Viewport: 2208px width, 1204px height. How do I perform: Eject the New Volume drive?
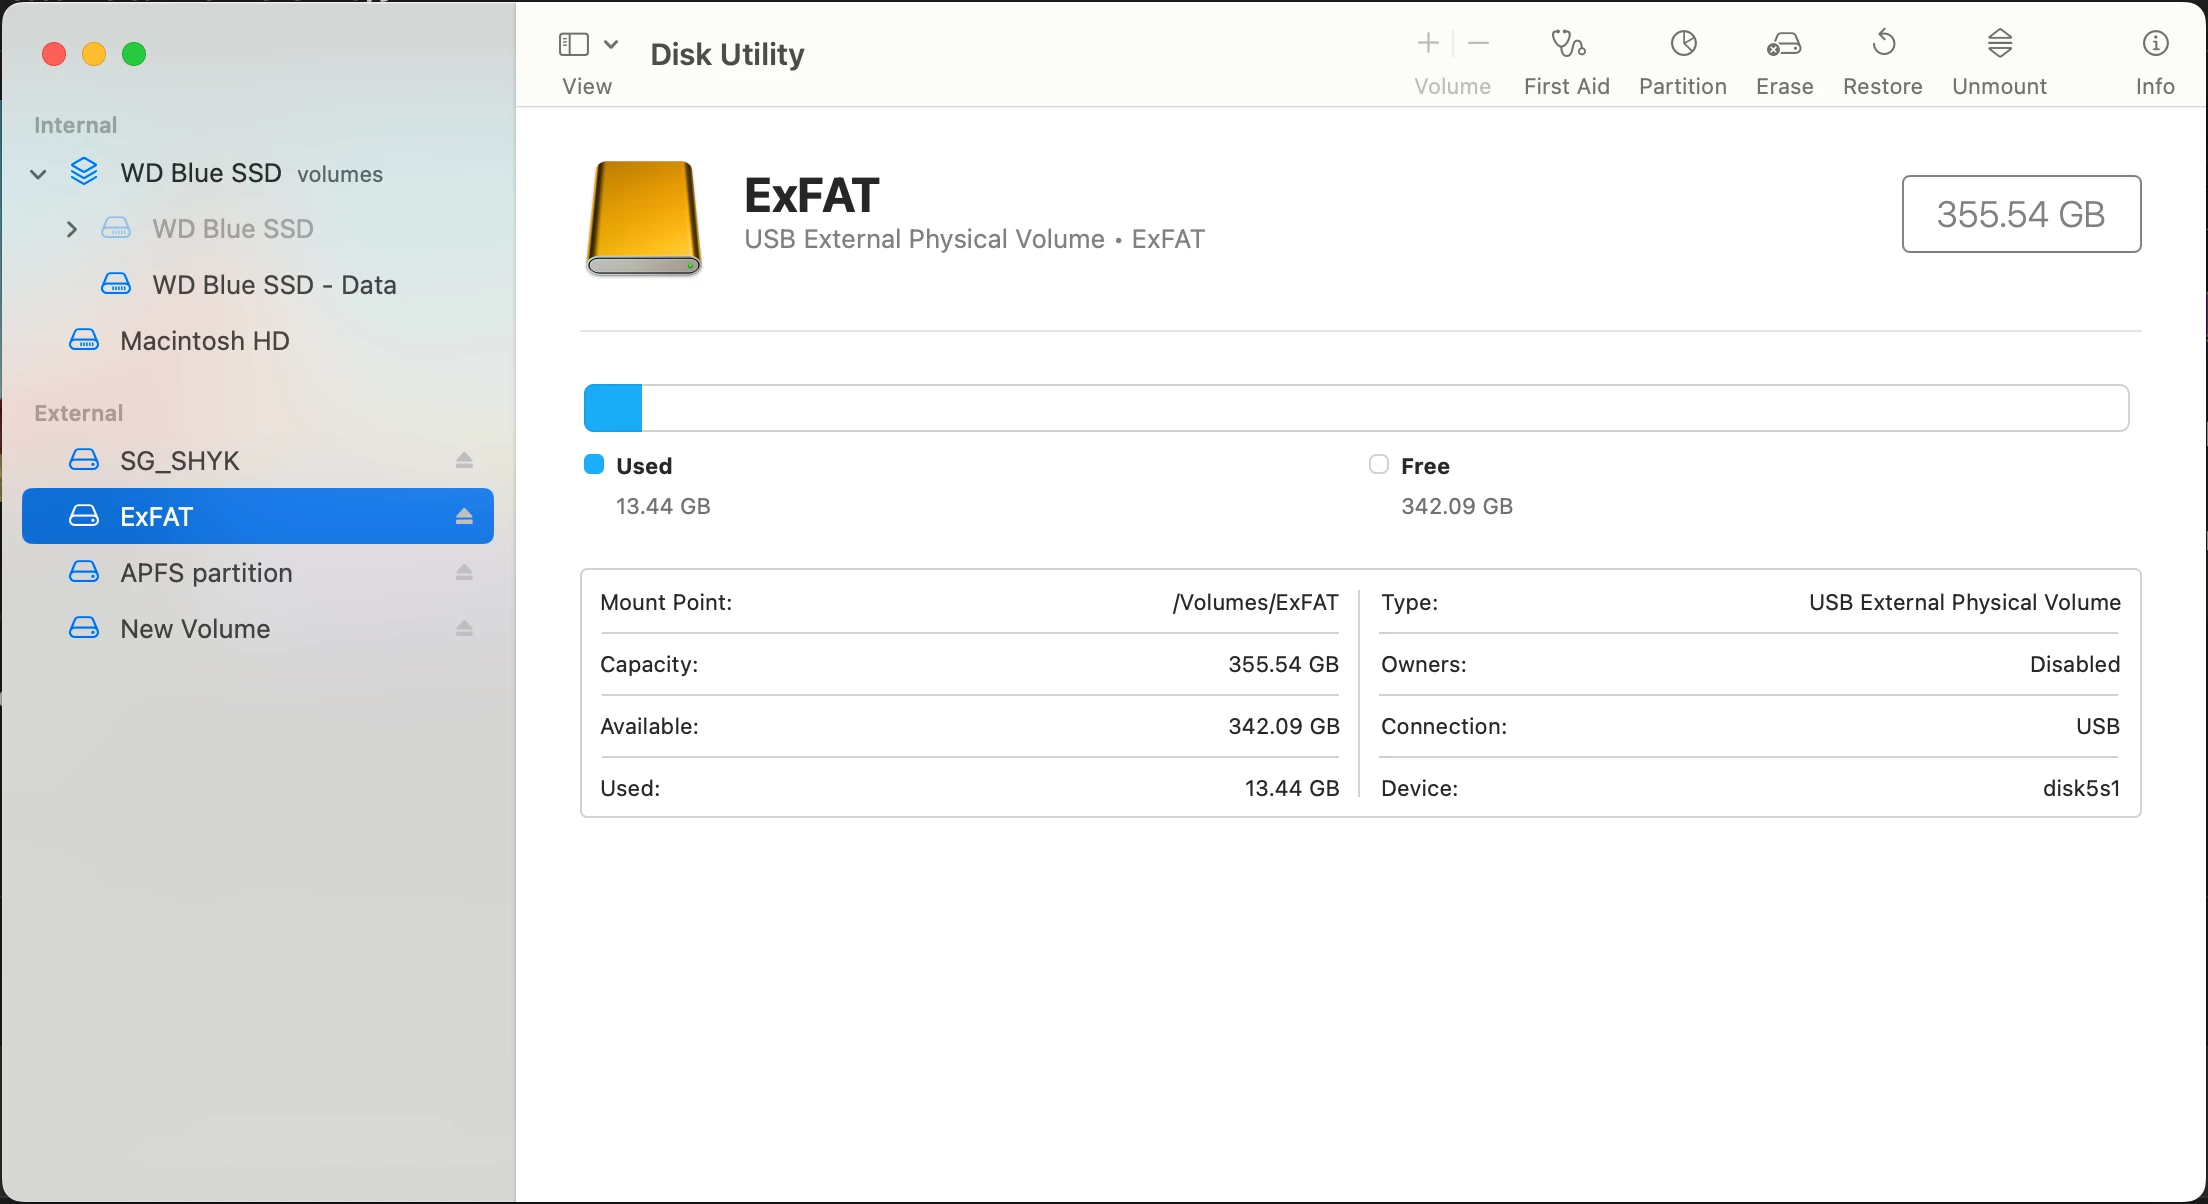[x=464, y=629]
